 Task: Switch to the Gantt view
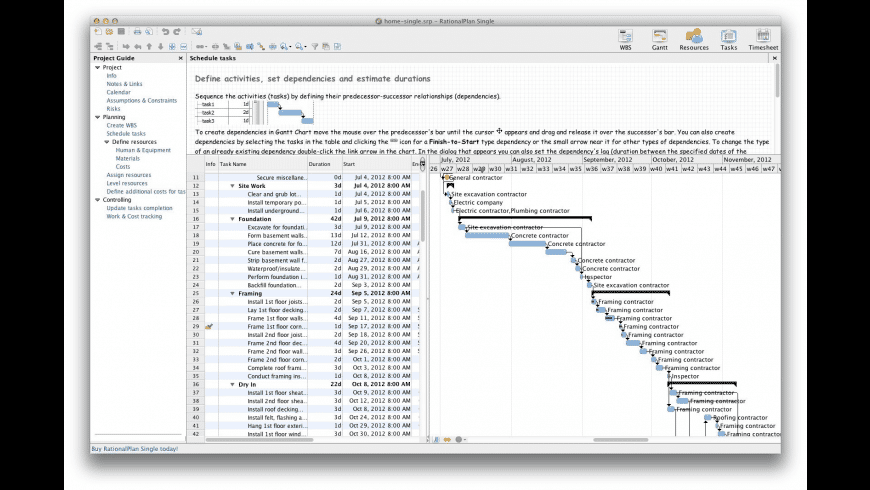coord(659,40)
